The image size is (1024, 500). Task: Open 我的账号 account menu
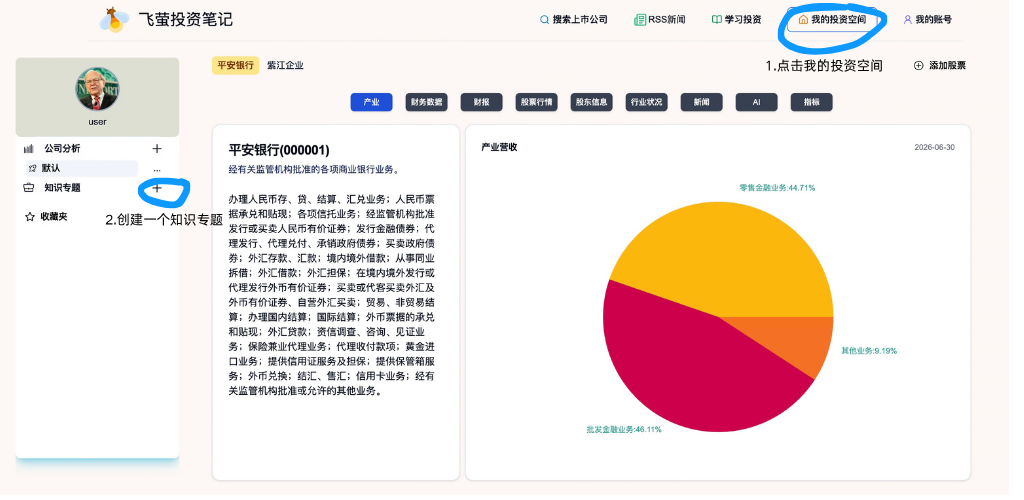pos(927,20)
